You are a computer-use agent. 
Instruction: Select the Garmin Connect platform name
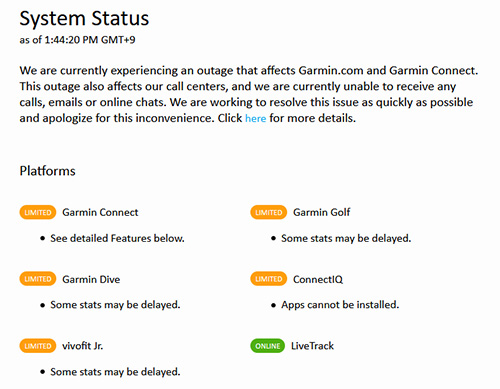click(100, 212)
